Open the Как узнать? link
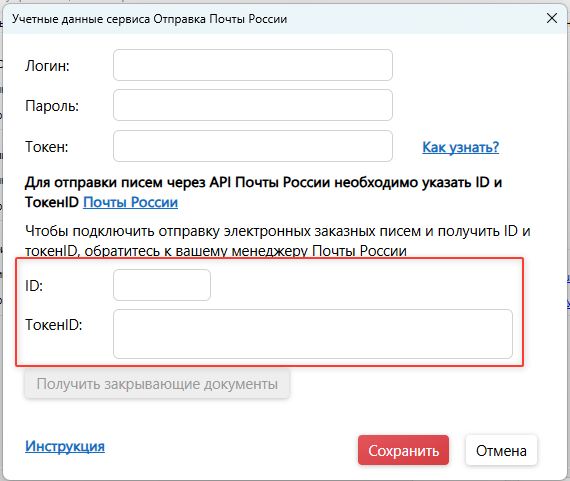The image size is (570, 481). (461, 147)
